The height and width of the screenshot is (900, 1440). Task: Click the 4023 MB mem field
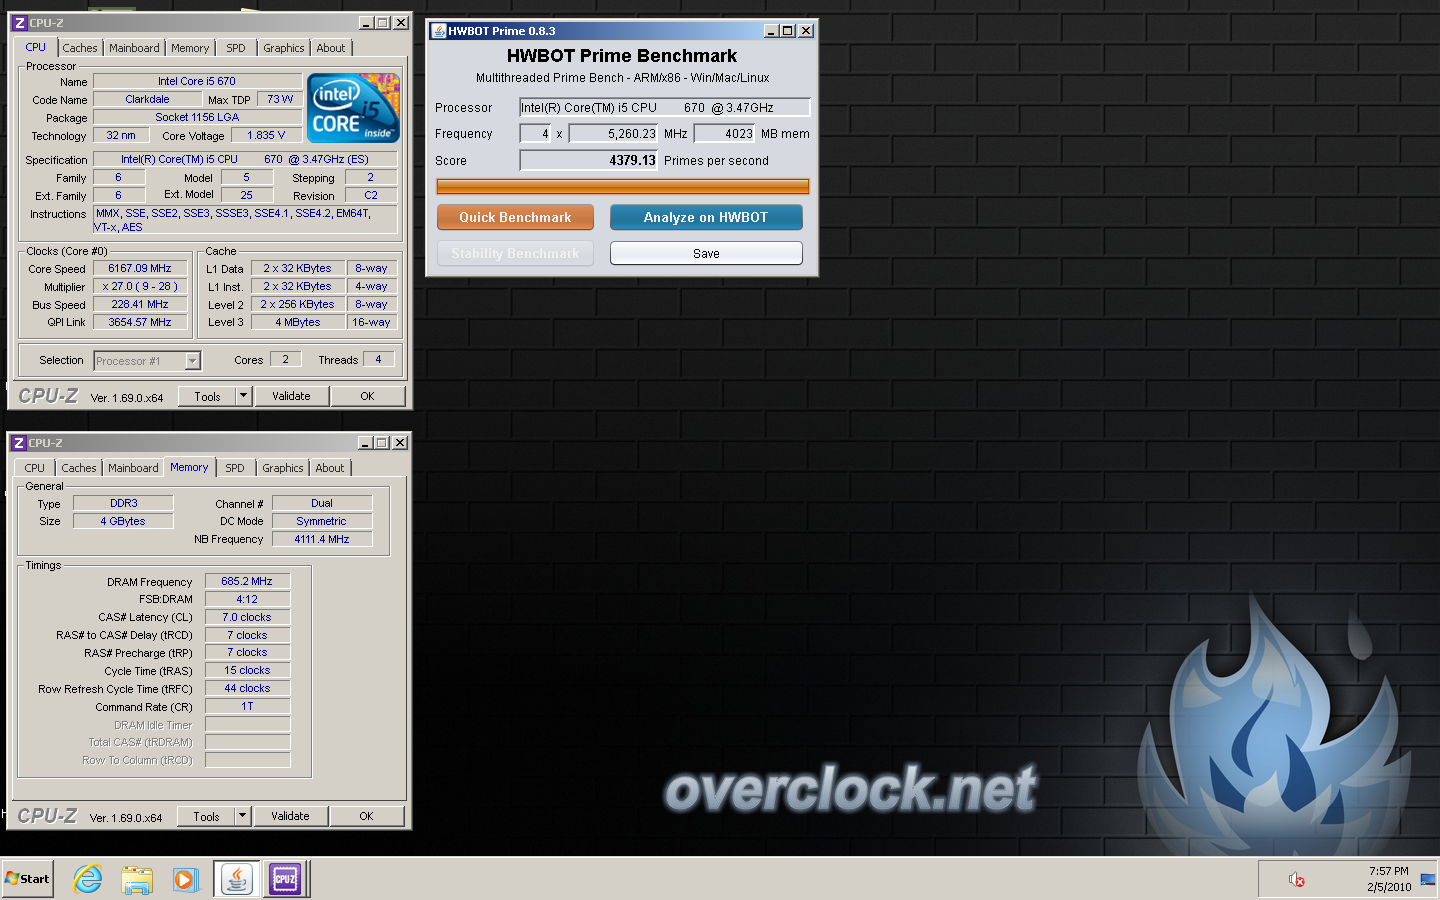tap(725, 133)
